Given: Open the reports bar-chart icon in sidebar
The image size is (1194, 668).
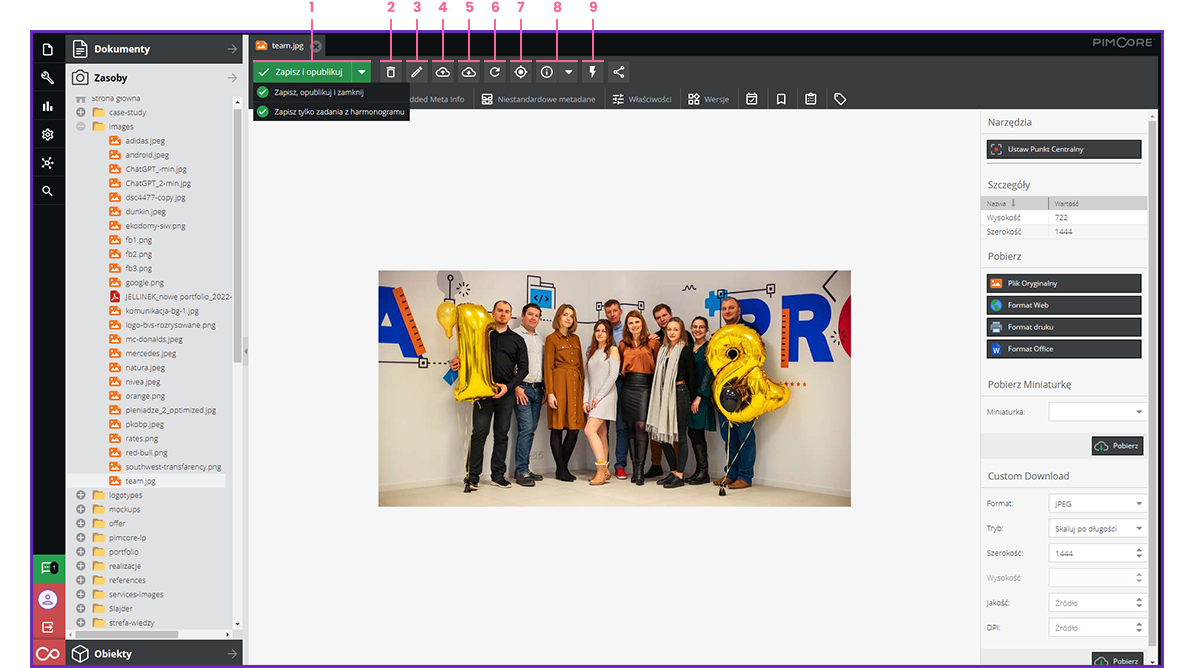Looking at the screenshot, I should 48,105.
